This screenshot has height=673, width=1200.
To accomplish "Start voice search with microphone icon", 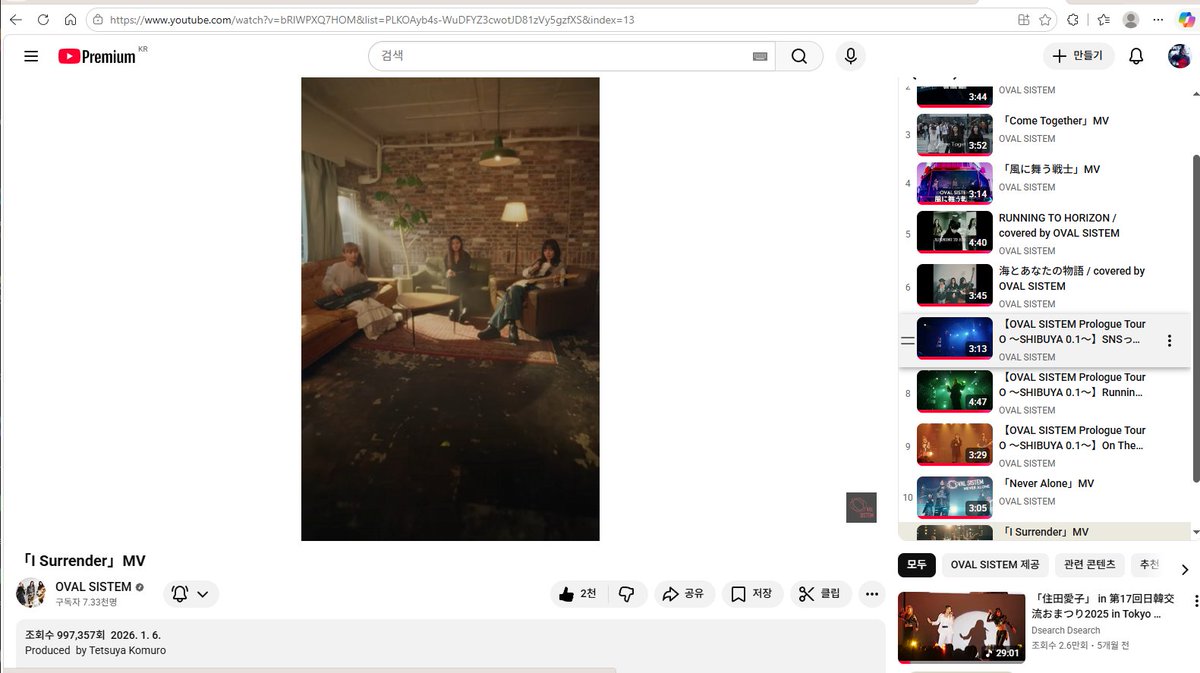I will (850, 56).
